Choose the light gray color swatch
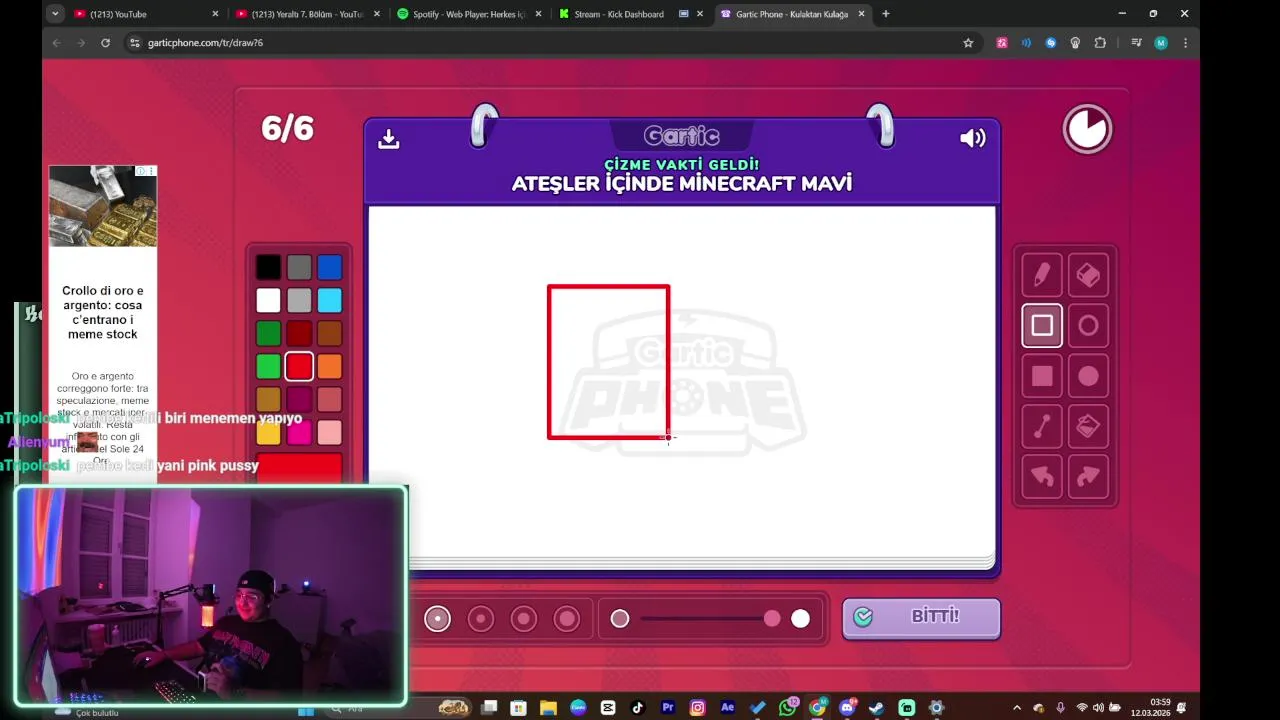Viewport: 1280px width, 720px height. click(x=299, y=300)
